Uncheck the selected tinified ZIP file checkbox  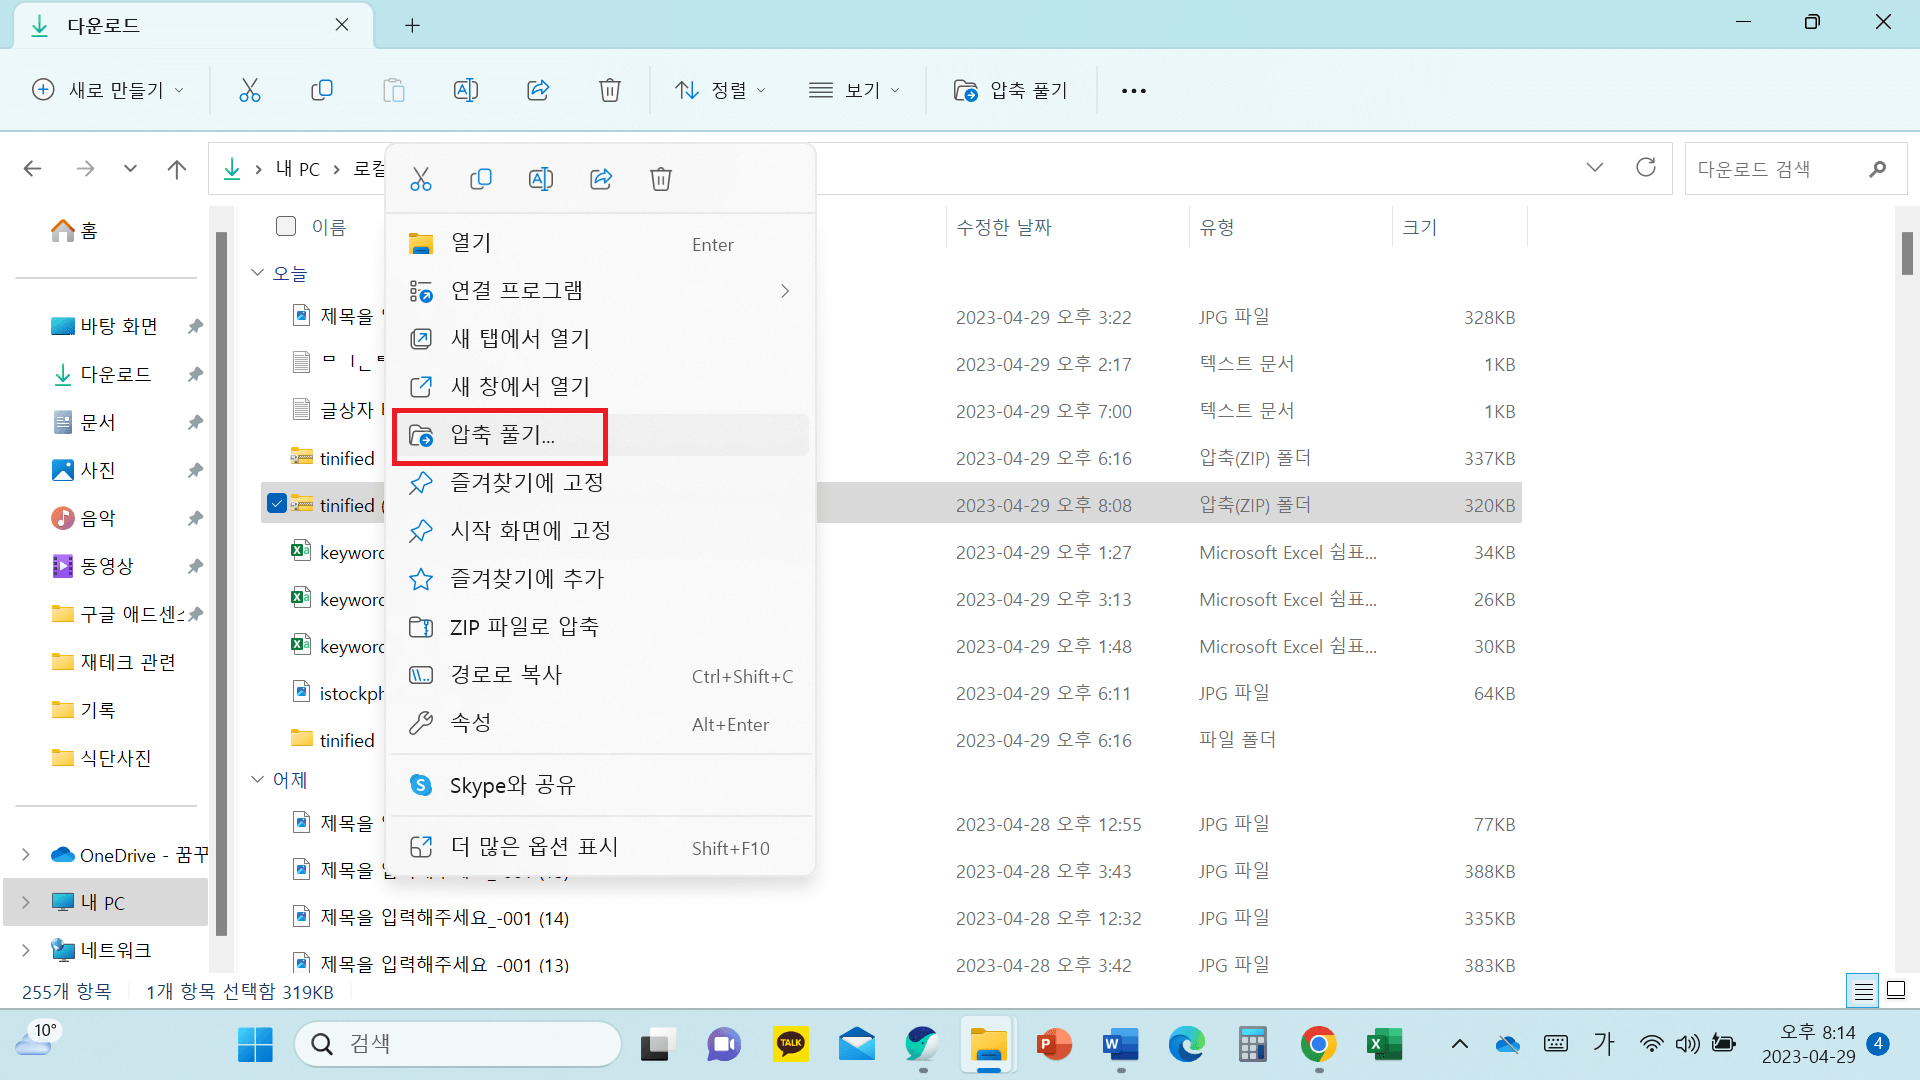coord(277,504)
